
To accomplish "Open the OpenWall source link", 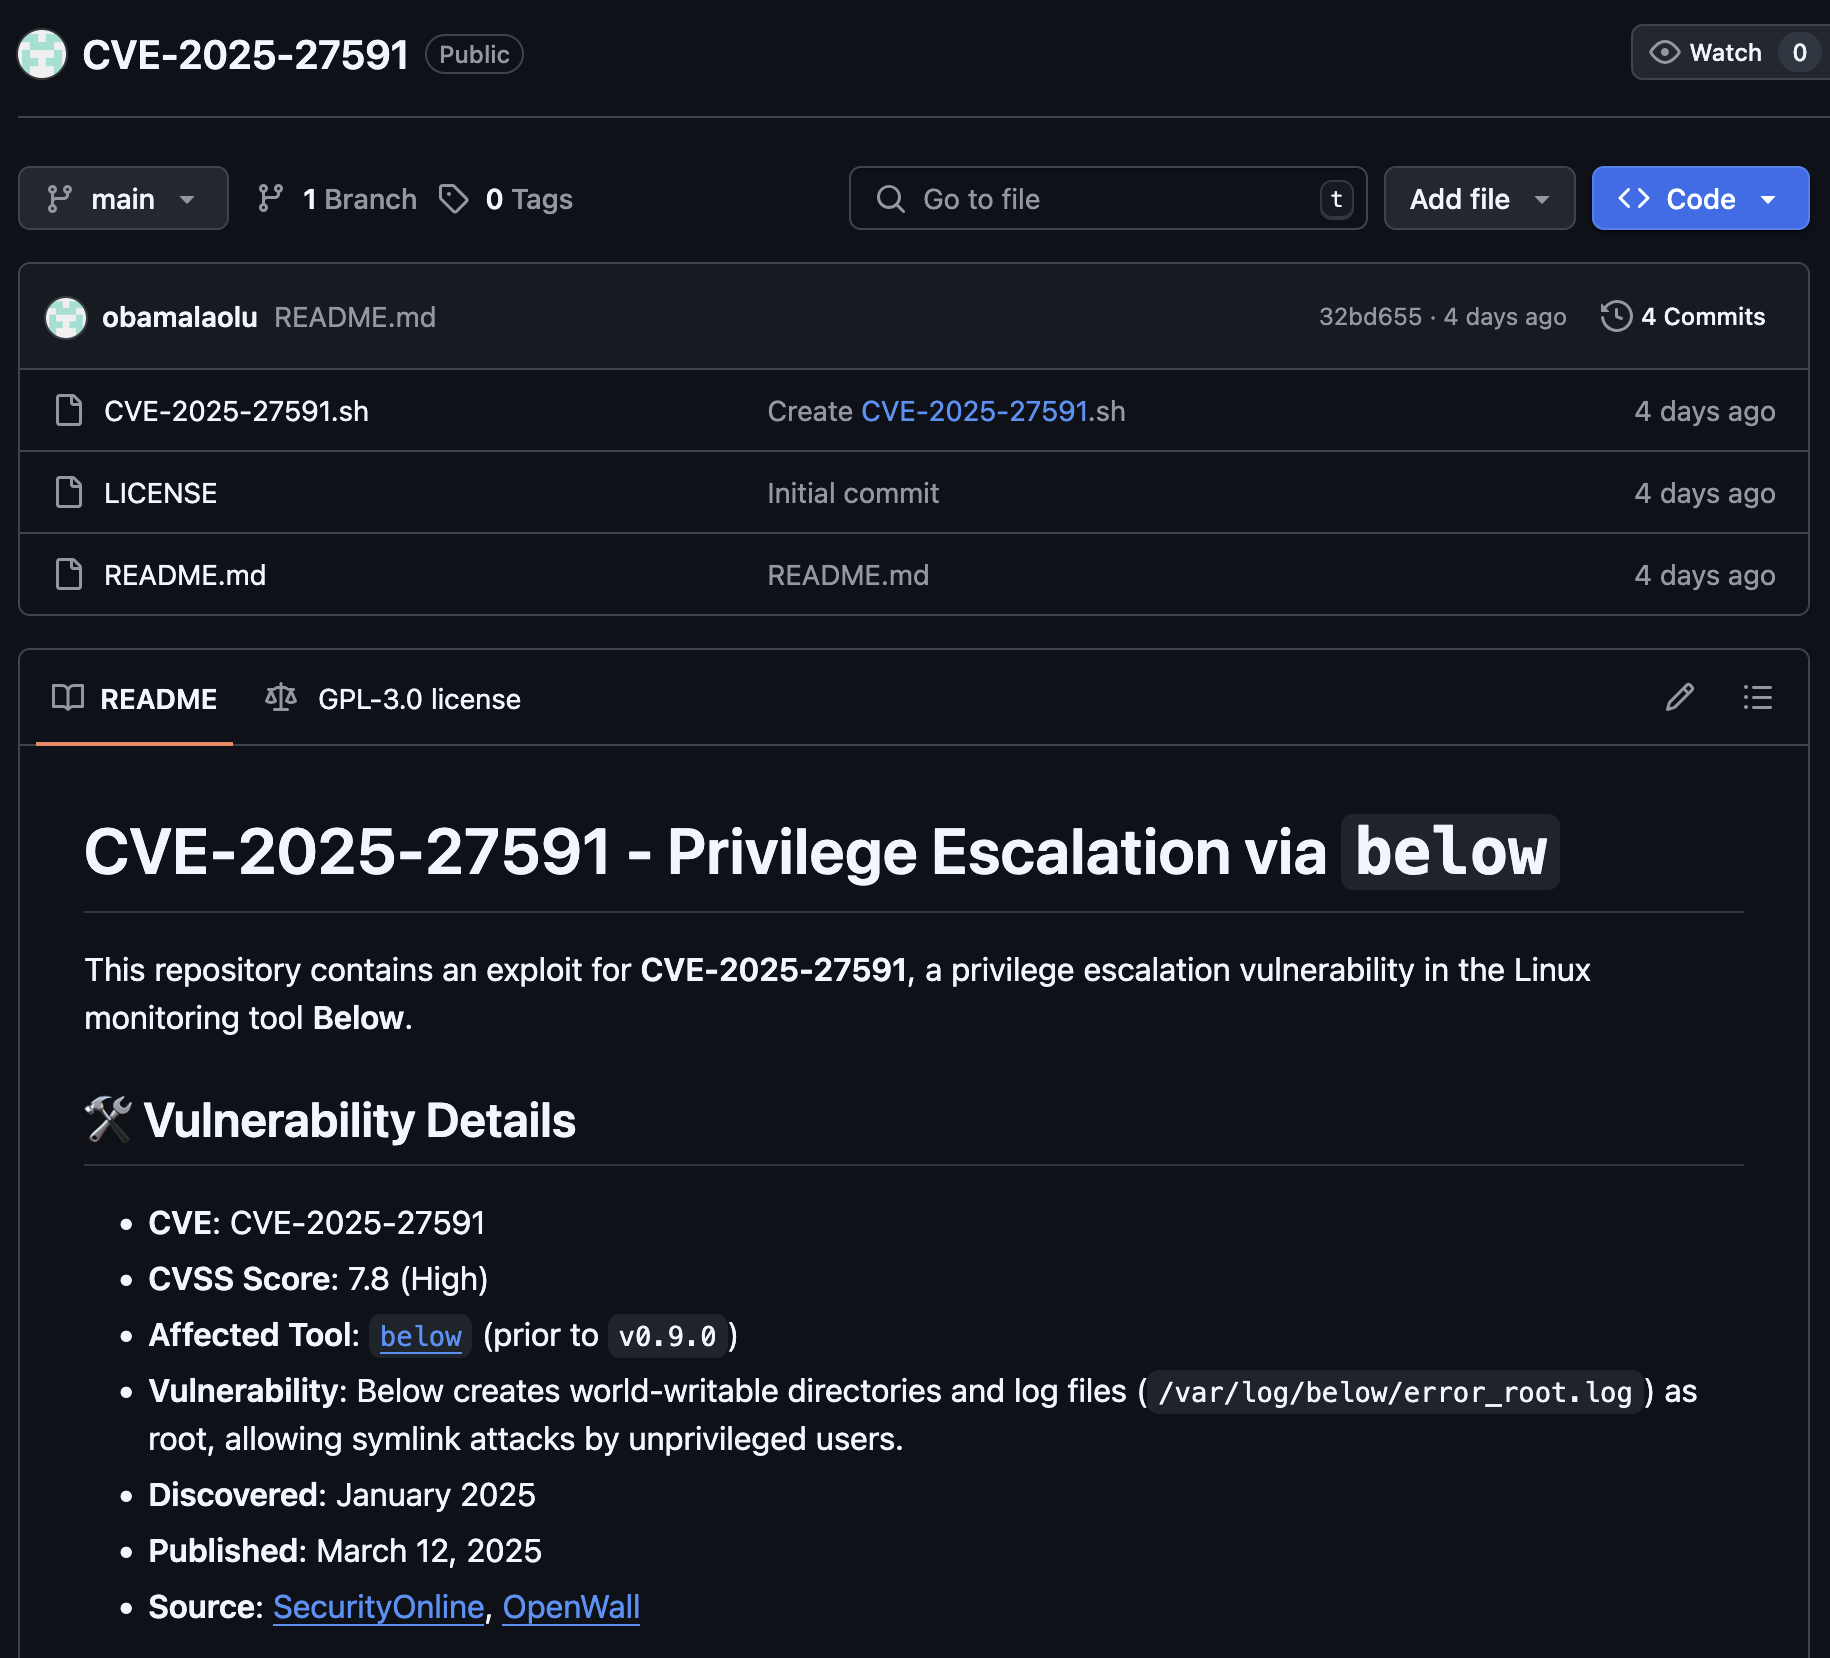I will pos(571,1606).
